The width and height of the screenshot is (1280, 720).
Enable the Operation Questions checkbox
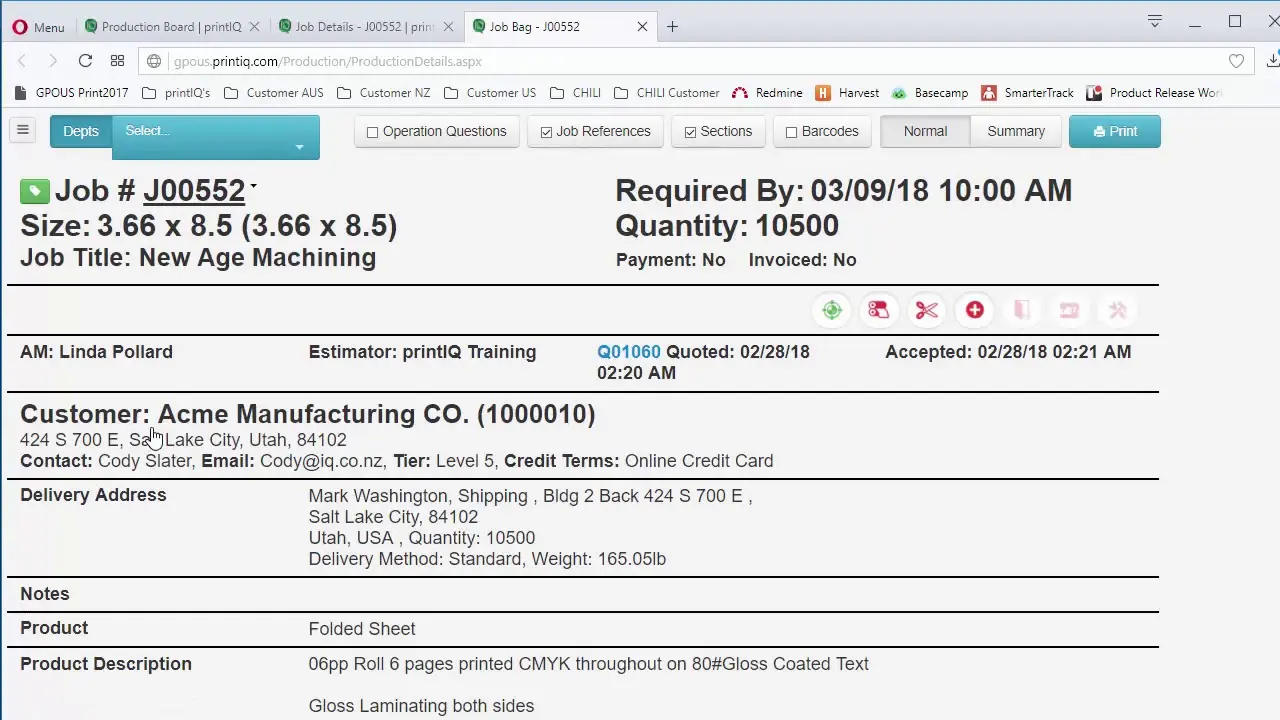point(372,132)
